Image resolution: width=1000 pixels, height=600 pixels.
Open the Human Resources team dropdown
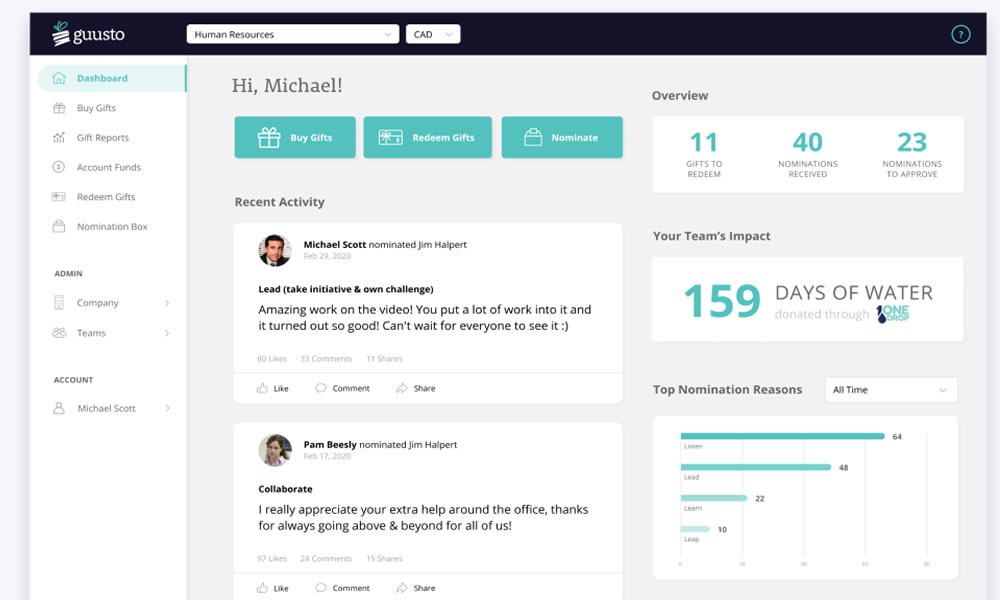[292, 35]
